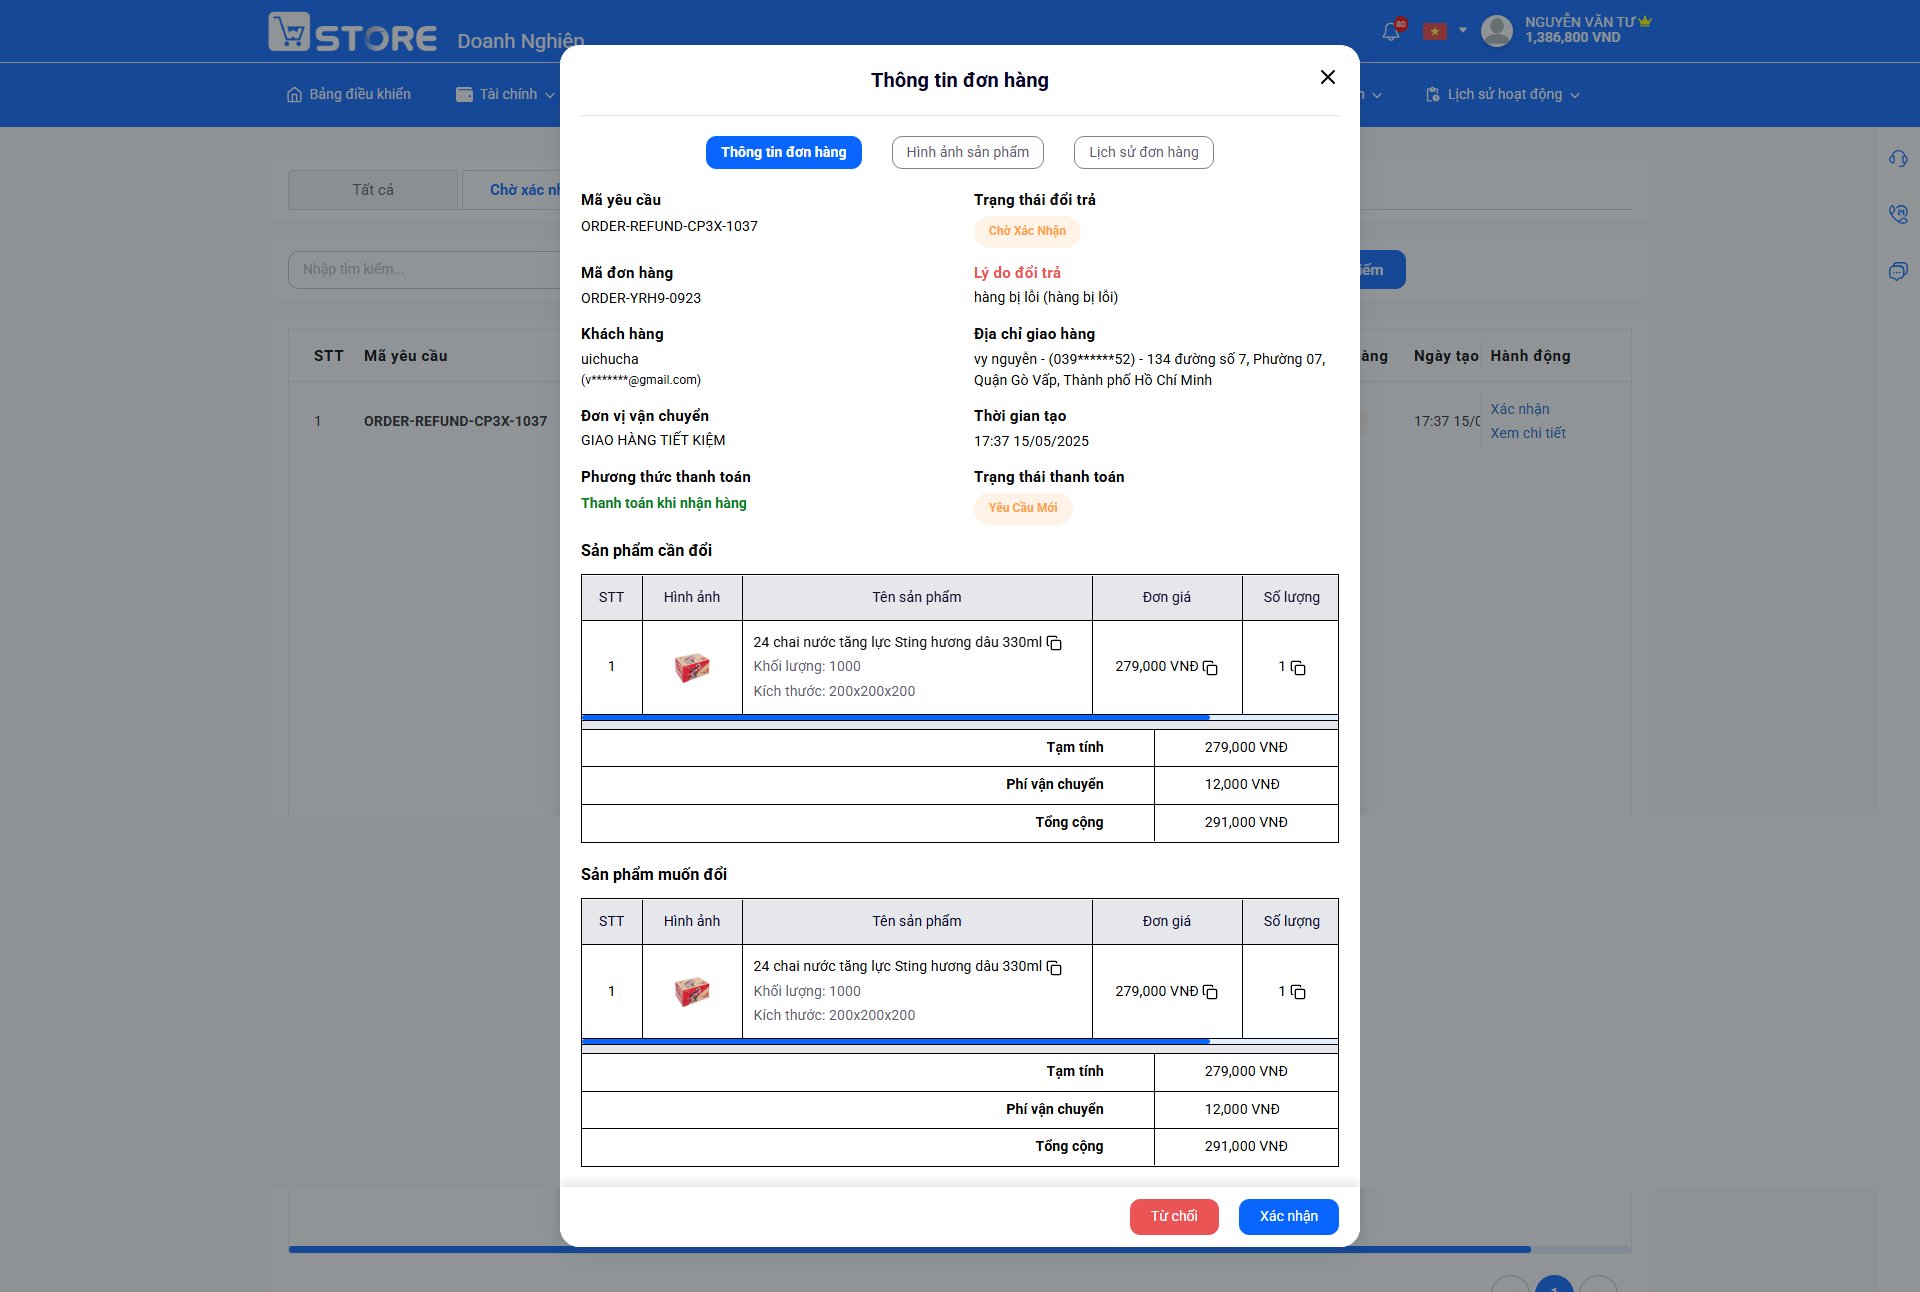Image resolution: width=1920 pixels, height=1292 pixels.
Task: Click GIAO HÀNG TIẾT KIỆM carrier text
Action: tap(653, 440)
